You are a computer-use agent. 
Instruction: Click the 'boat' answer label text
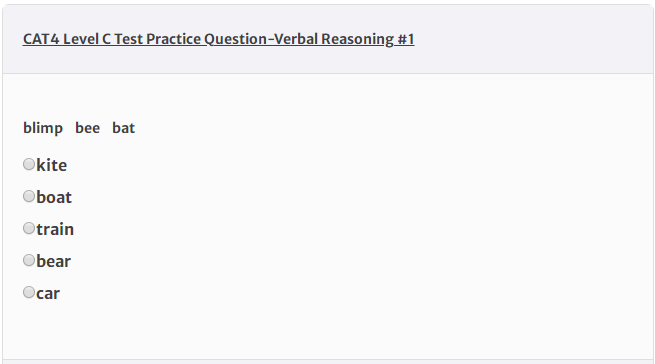[x=54, y=197]
